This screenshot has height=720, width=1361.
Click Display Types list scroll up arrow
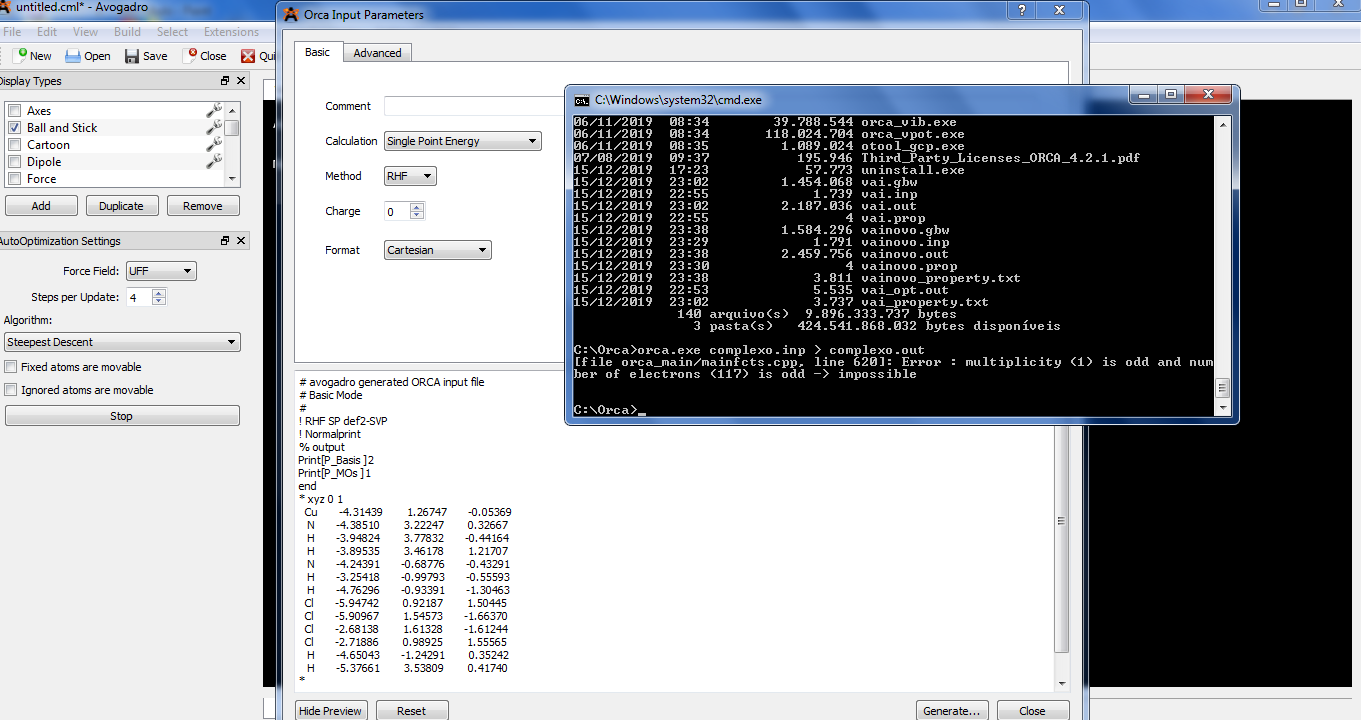coord(232,110)
